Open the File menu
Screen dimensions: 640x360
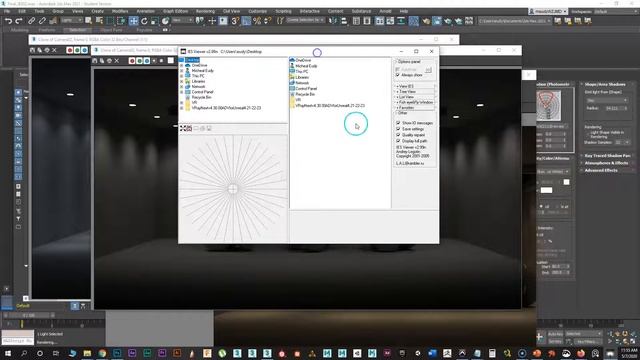click(7, 11)
